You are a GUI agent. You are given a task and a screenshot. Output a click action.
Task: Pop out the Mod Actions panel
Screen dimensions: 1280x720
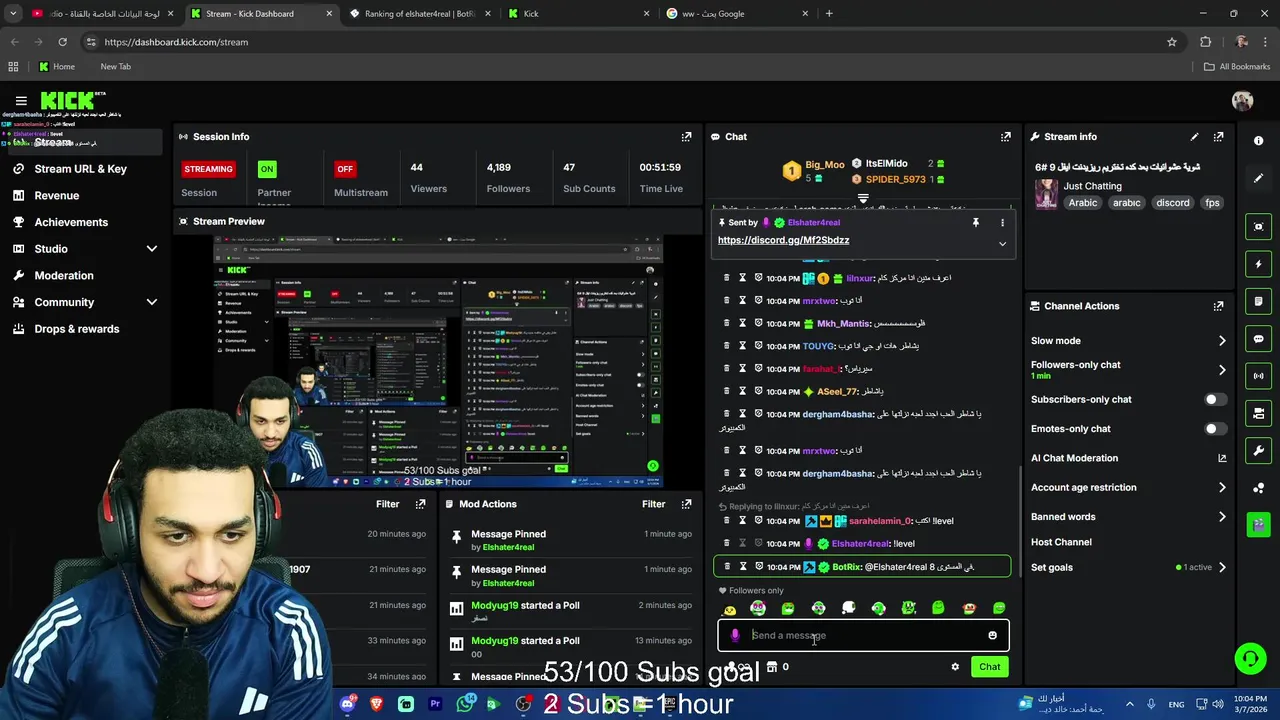tap(686, 504)
